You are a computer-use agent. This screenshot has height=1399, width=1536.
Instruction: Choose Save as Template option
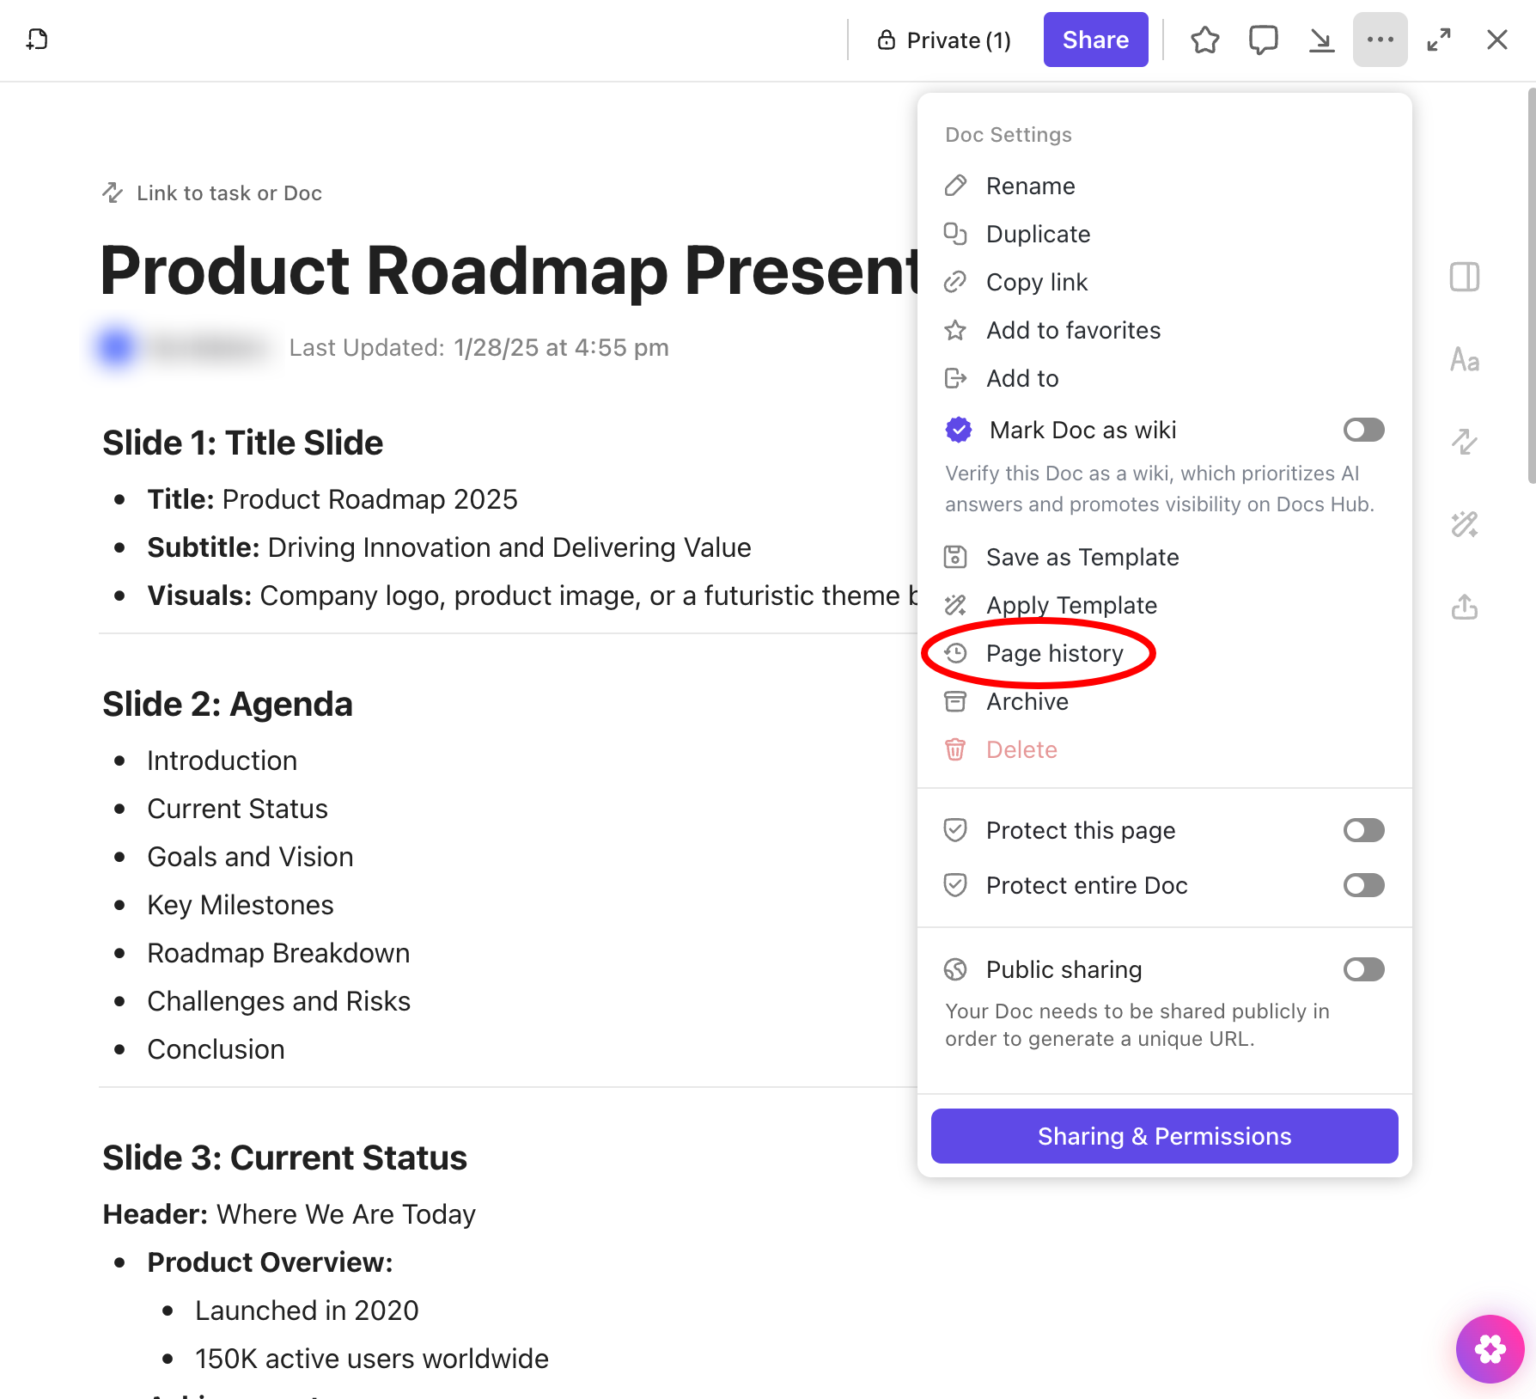click(x=1082, y=557)
